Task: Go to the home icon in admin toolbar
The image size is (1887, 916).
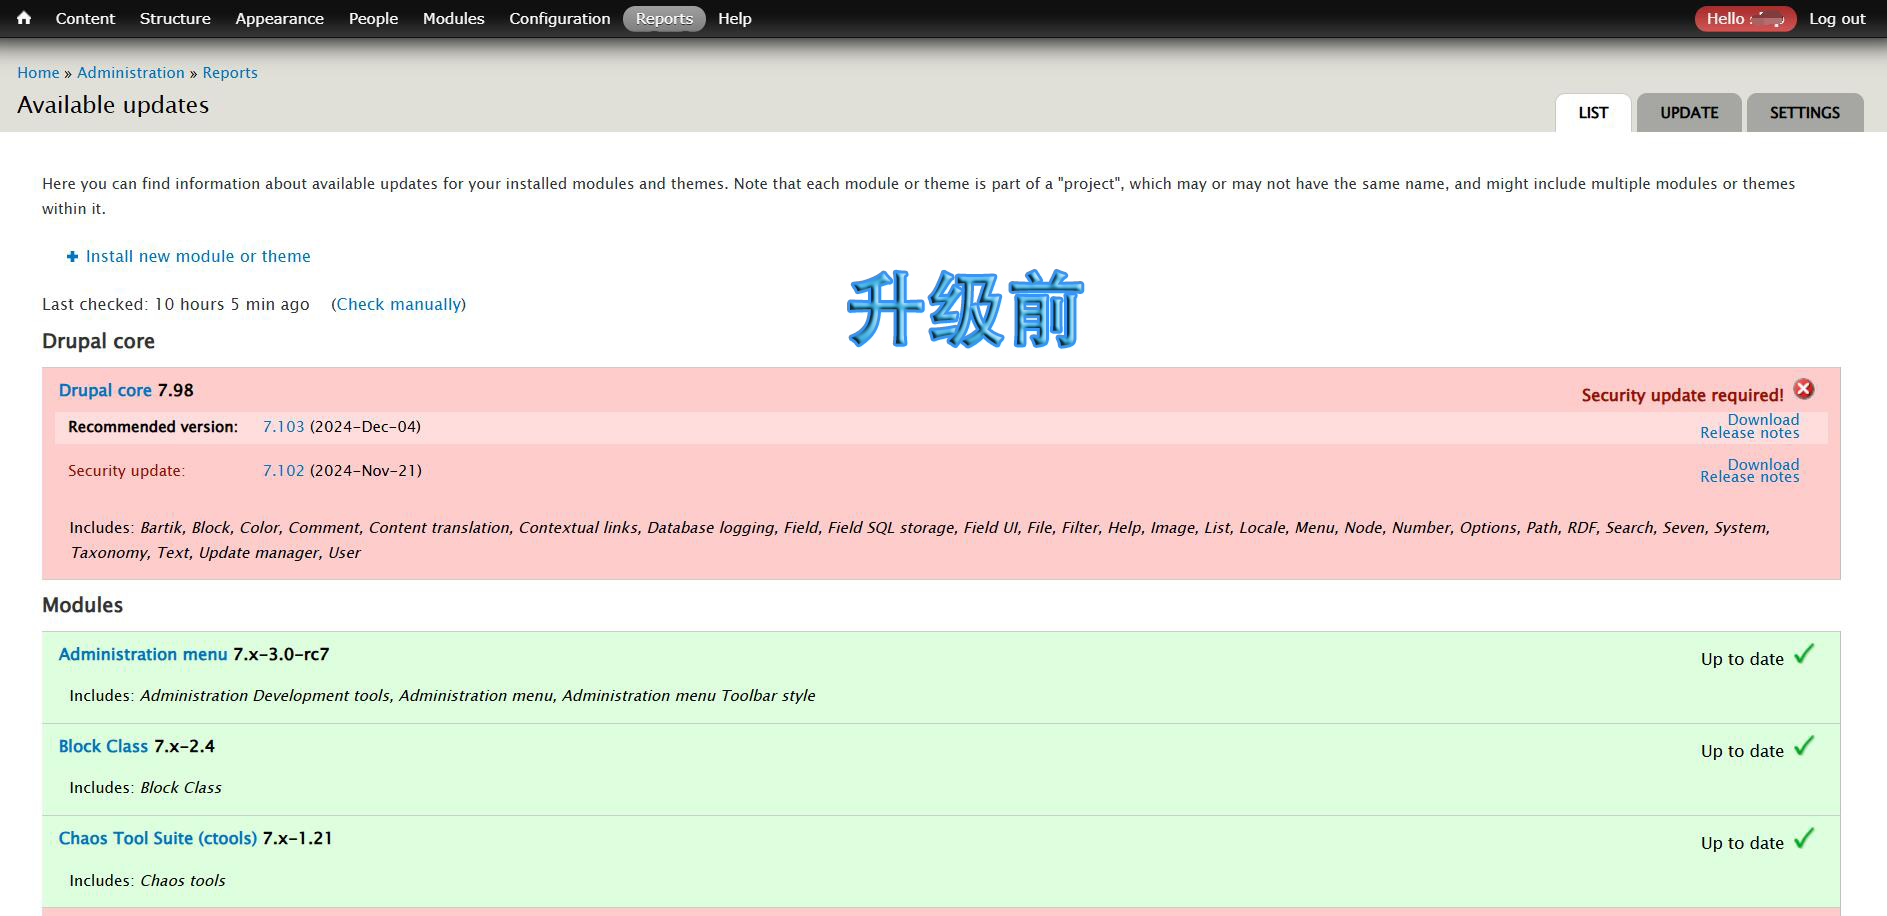Action: (x=24, y=18)
